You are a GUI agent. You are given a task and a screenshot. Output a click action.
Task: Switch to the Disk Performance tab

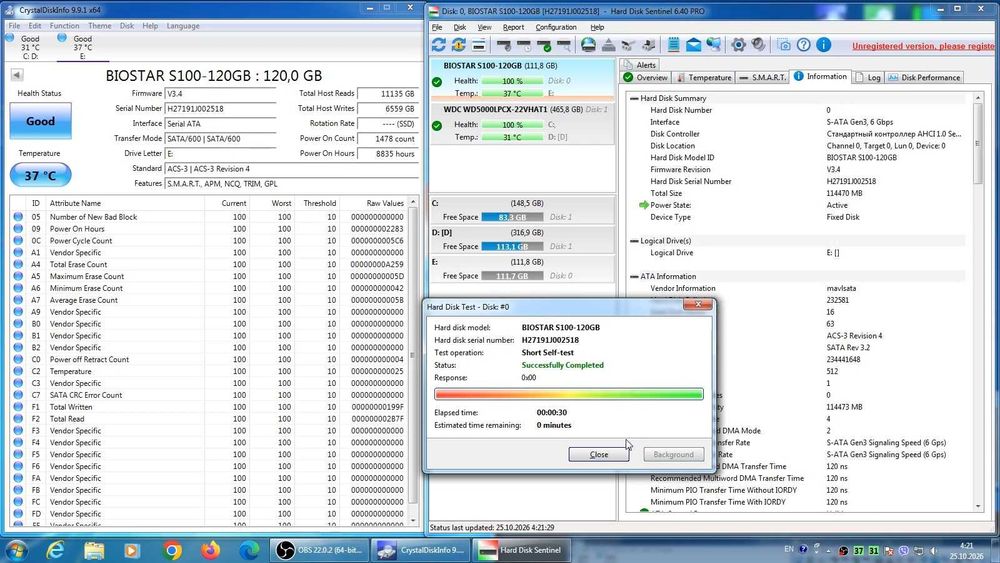tap(924, 77)
